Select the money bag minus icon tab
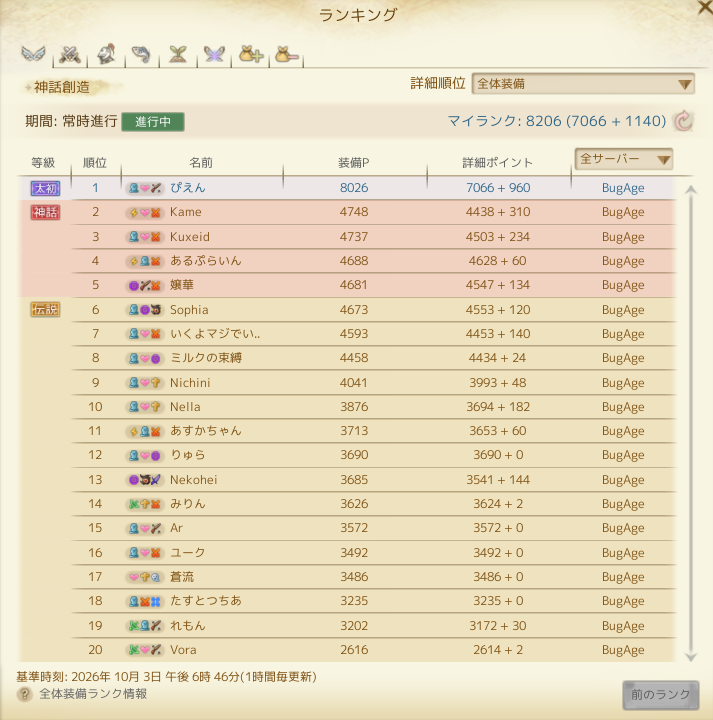 click(x=286, y=55)
